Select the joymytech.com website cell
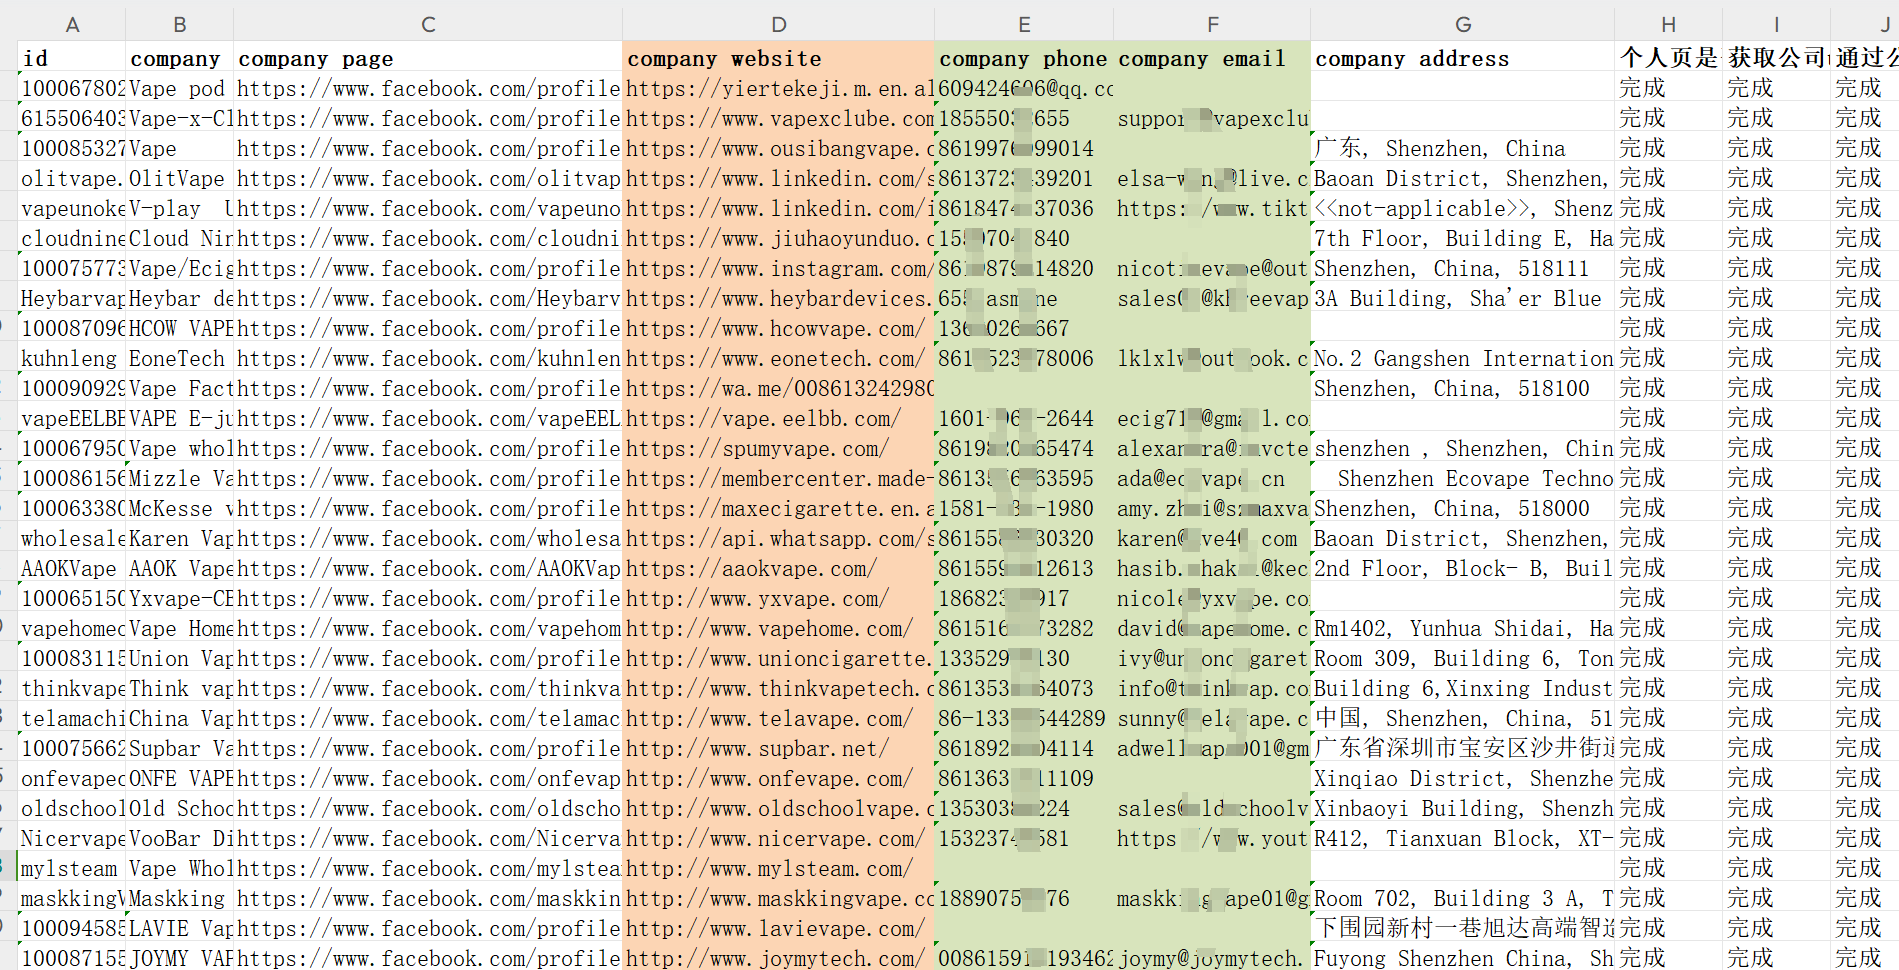The height and width of the screenshot is (970, 1899). [x=779, y=957]
